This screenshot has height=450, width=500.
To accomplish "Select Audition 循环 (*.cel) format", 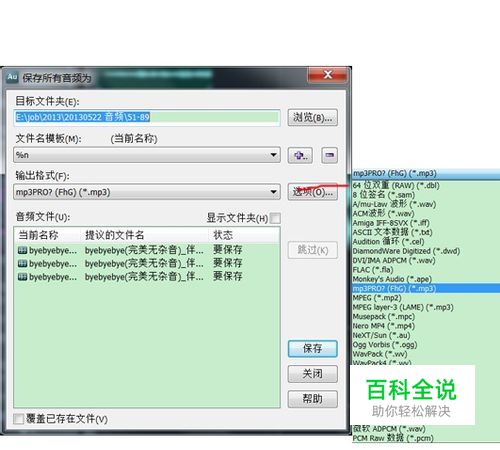I will pos(426,241).
